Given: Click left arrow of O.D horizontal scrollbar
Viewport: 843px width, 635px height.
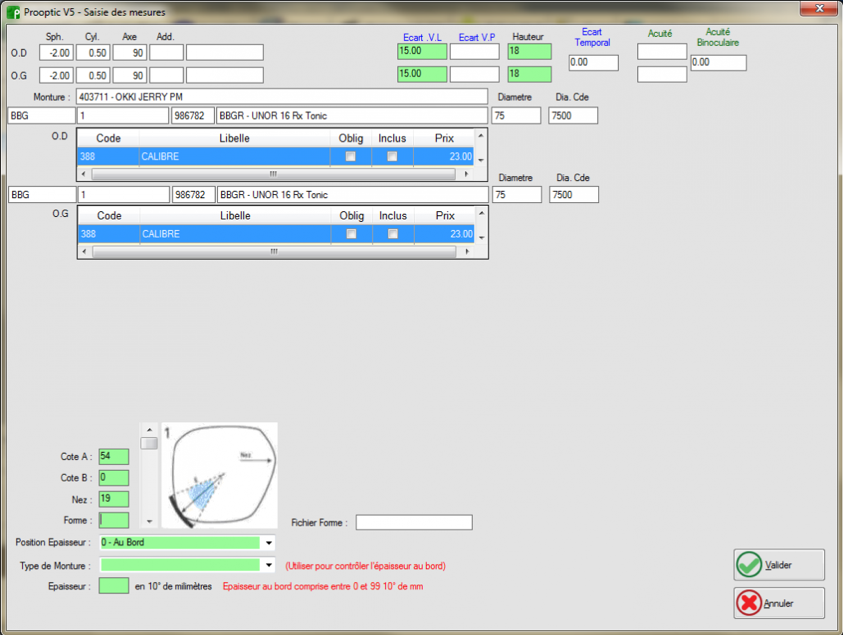Looking at the screenshot, I should click(83, 174).
